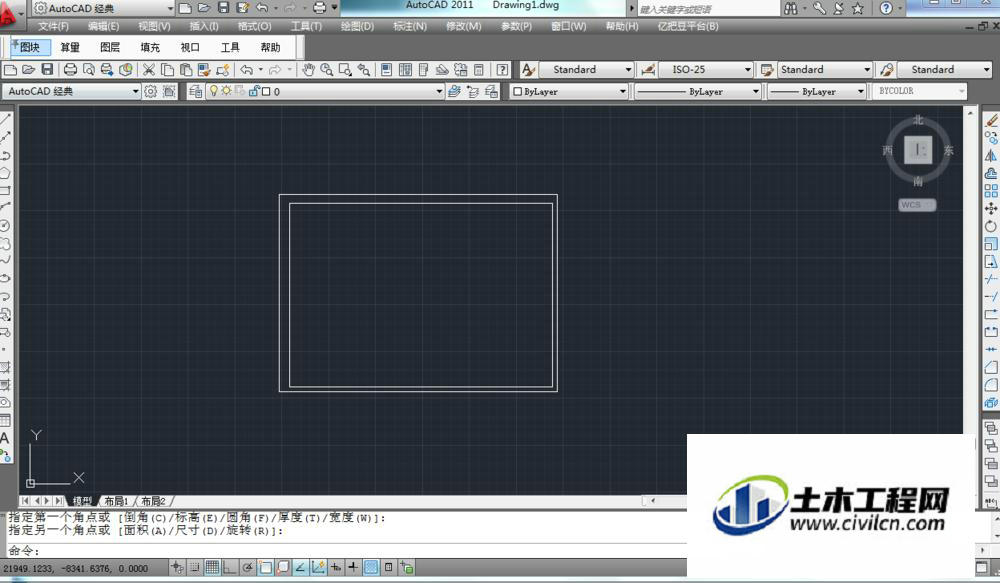
Task: Select the Erase tool in modify toolbar
Action: [991, 120]
